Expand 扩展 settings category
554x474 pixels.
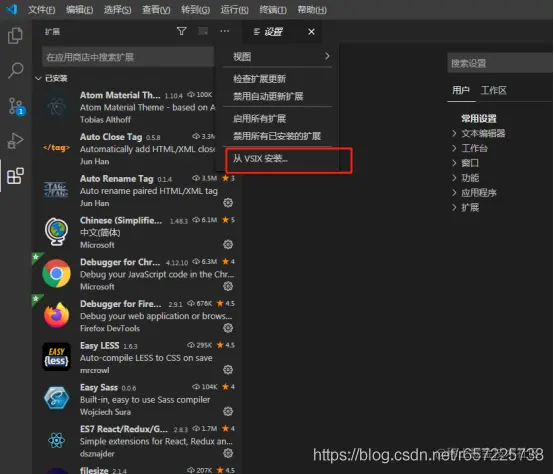pyautogui.click(x=454, y=207)
